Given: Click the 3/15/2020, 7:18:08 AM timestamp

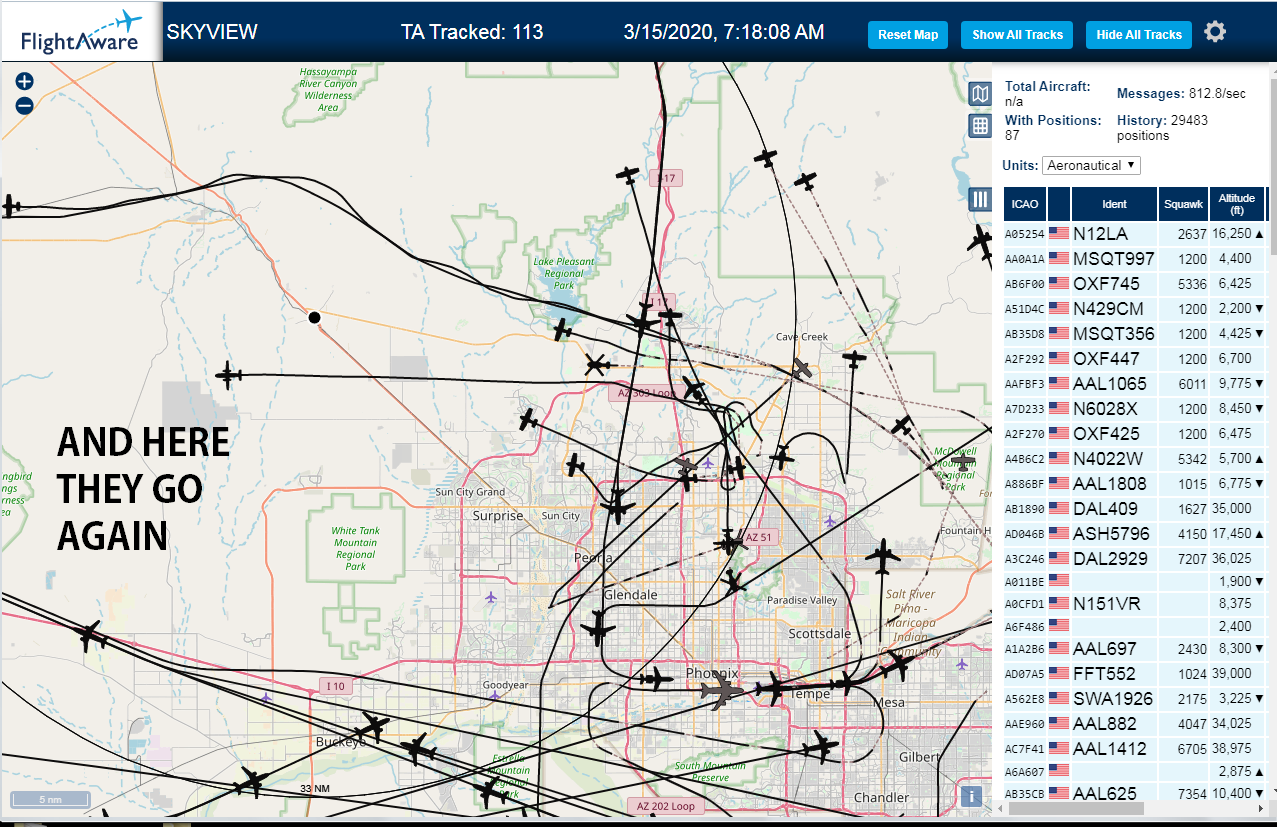Looking at the screenshot, I should [x=724, y=32].
